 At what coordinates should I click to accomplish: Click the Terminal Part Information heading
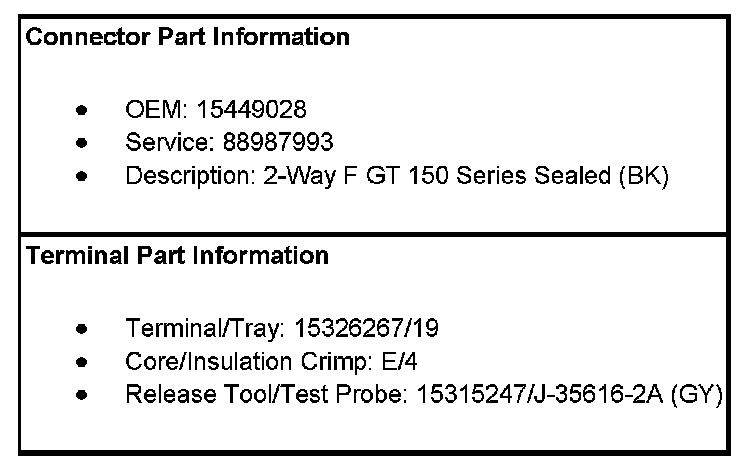click(x=177, y=256)
